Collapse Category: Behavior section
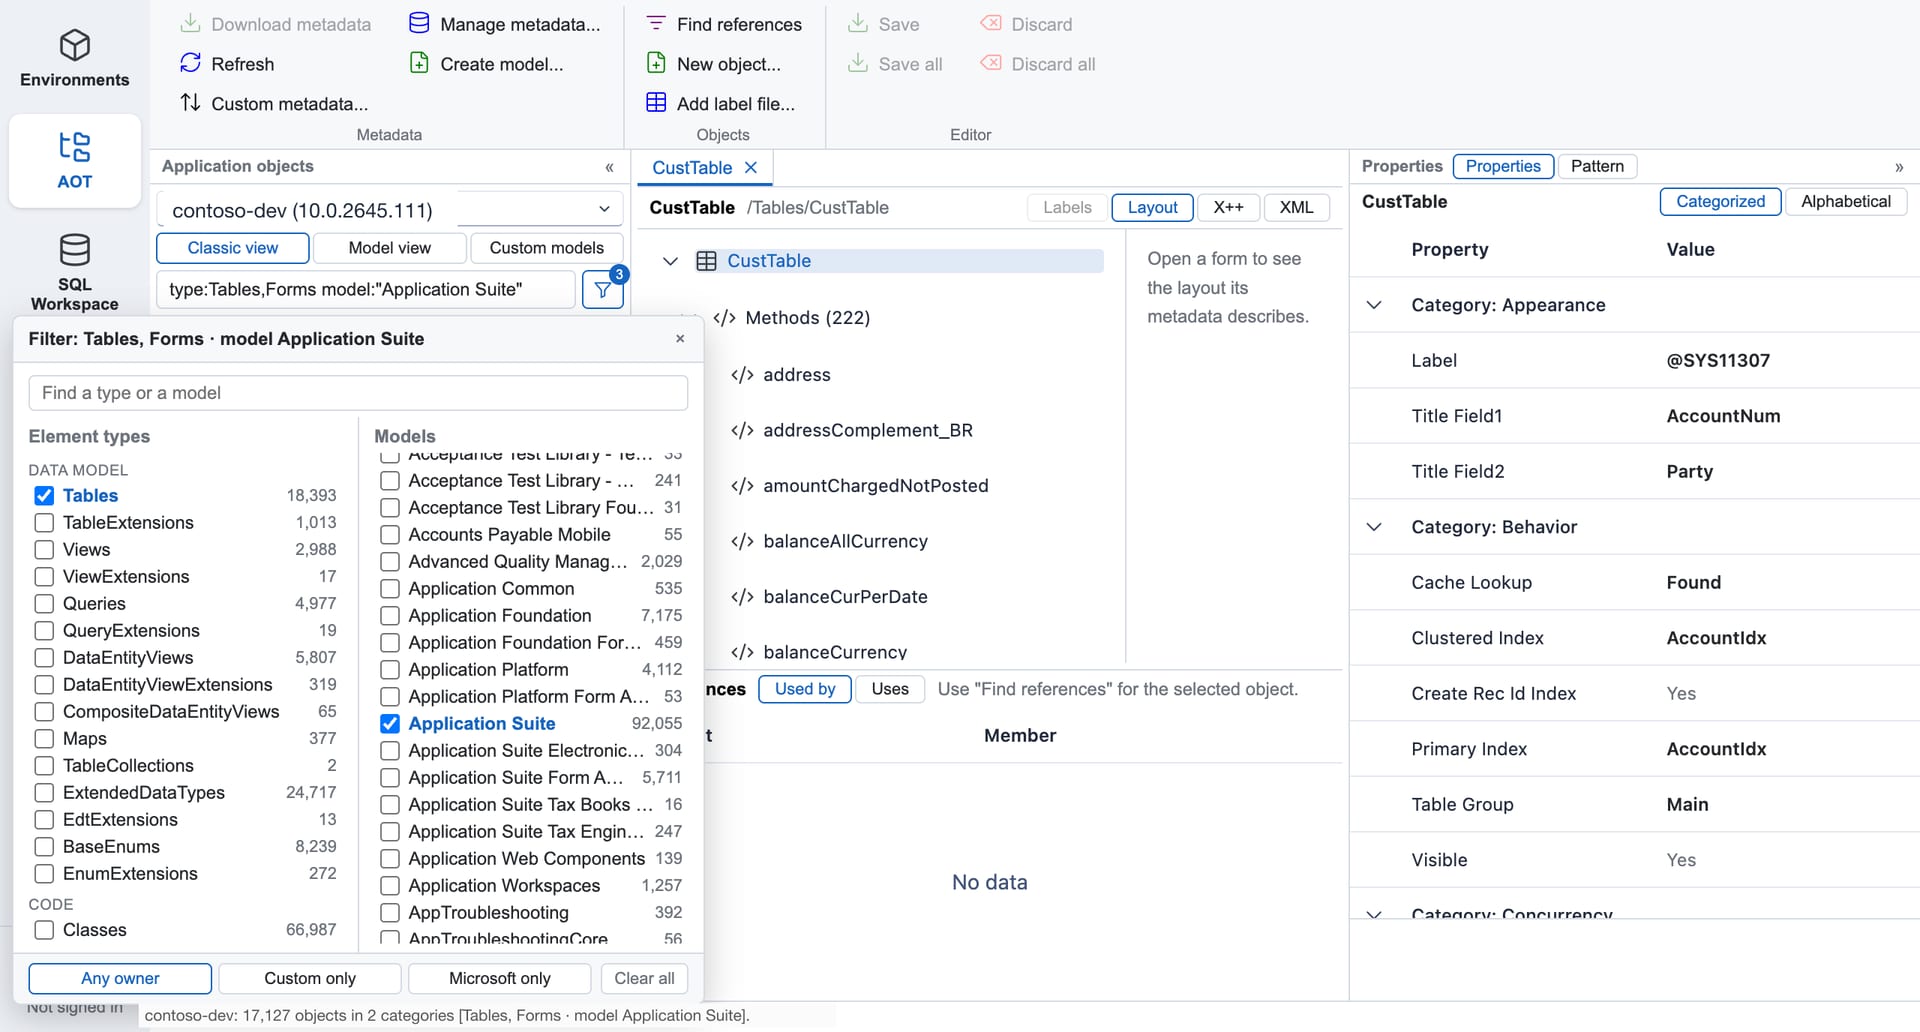The image size is (1920, 1032). [x=1374, y=527]
